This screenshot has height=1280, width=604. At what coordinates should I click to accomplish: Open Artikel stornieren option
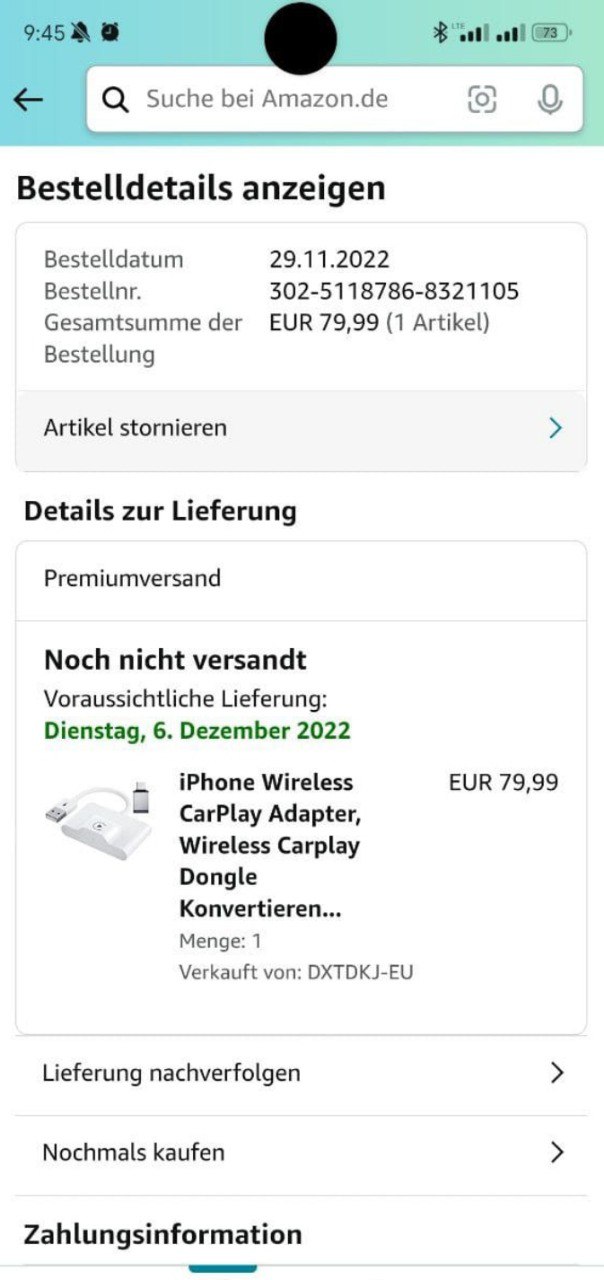pos(136,428)
